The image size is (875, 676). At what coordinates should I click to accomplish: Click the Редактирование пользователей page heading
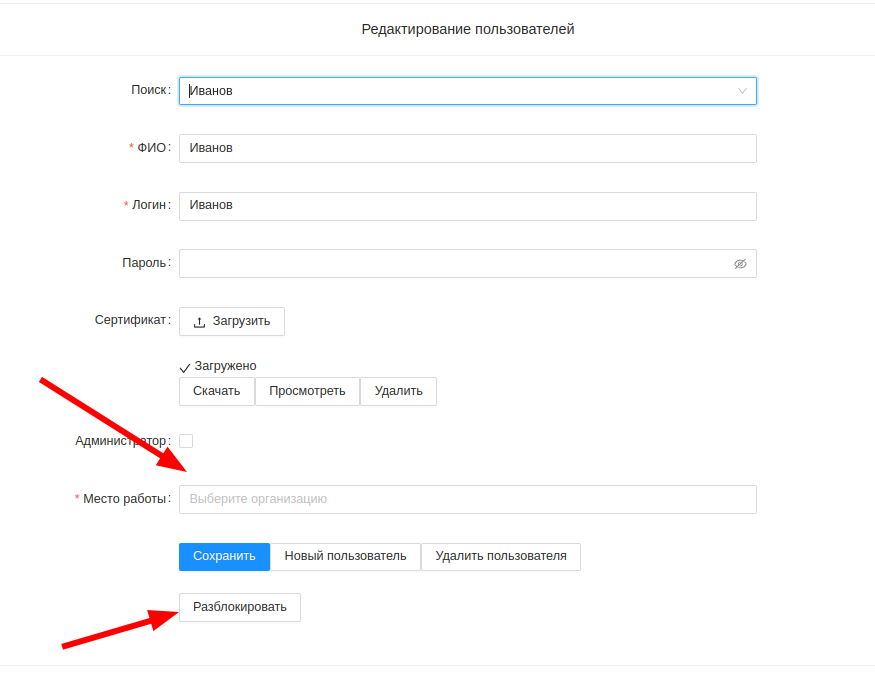coord(467,30)
